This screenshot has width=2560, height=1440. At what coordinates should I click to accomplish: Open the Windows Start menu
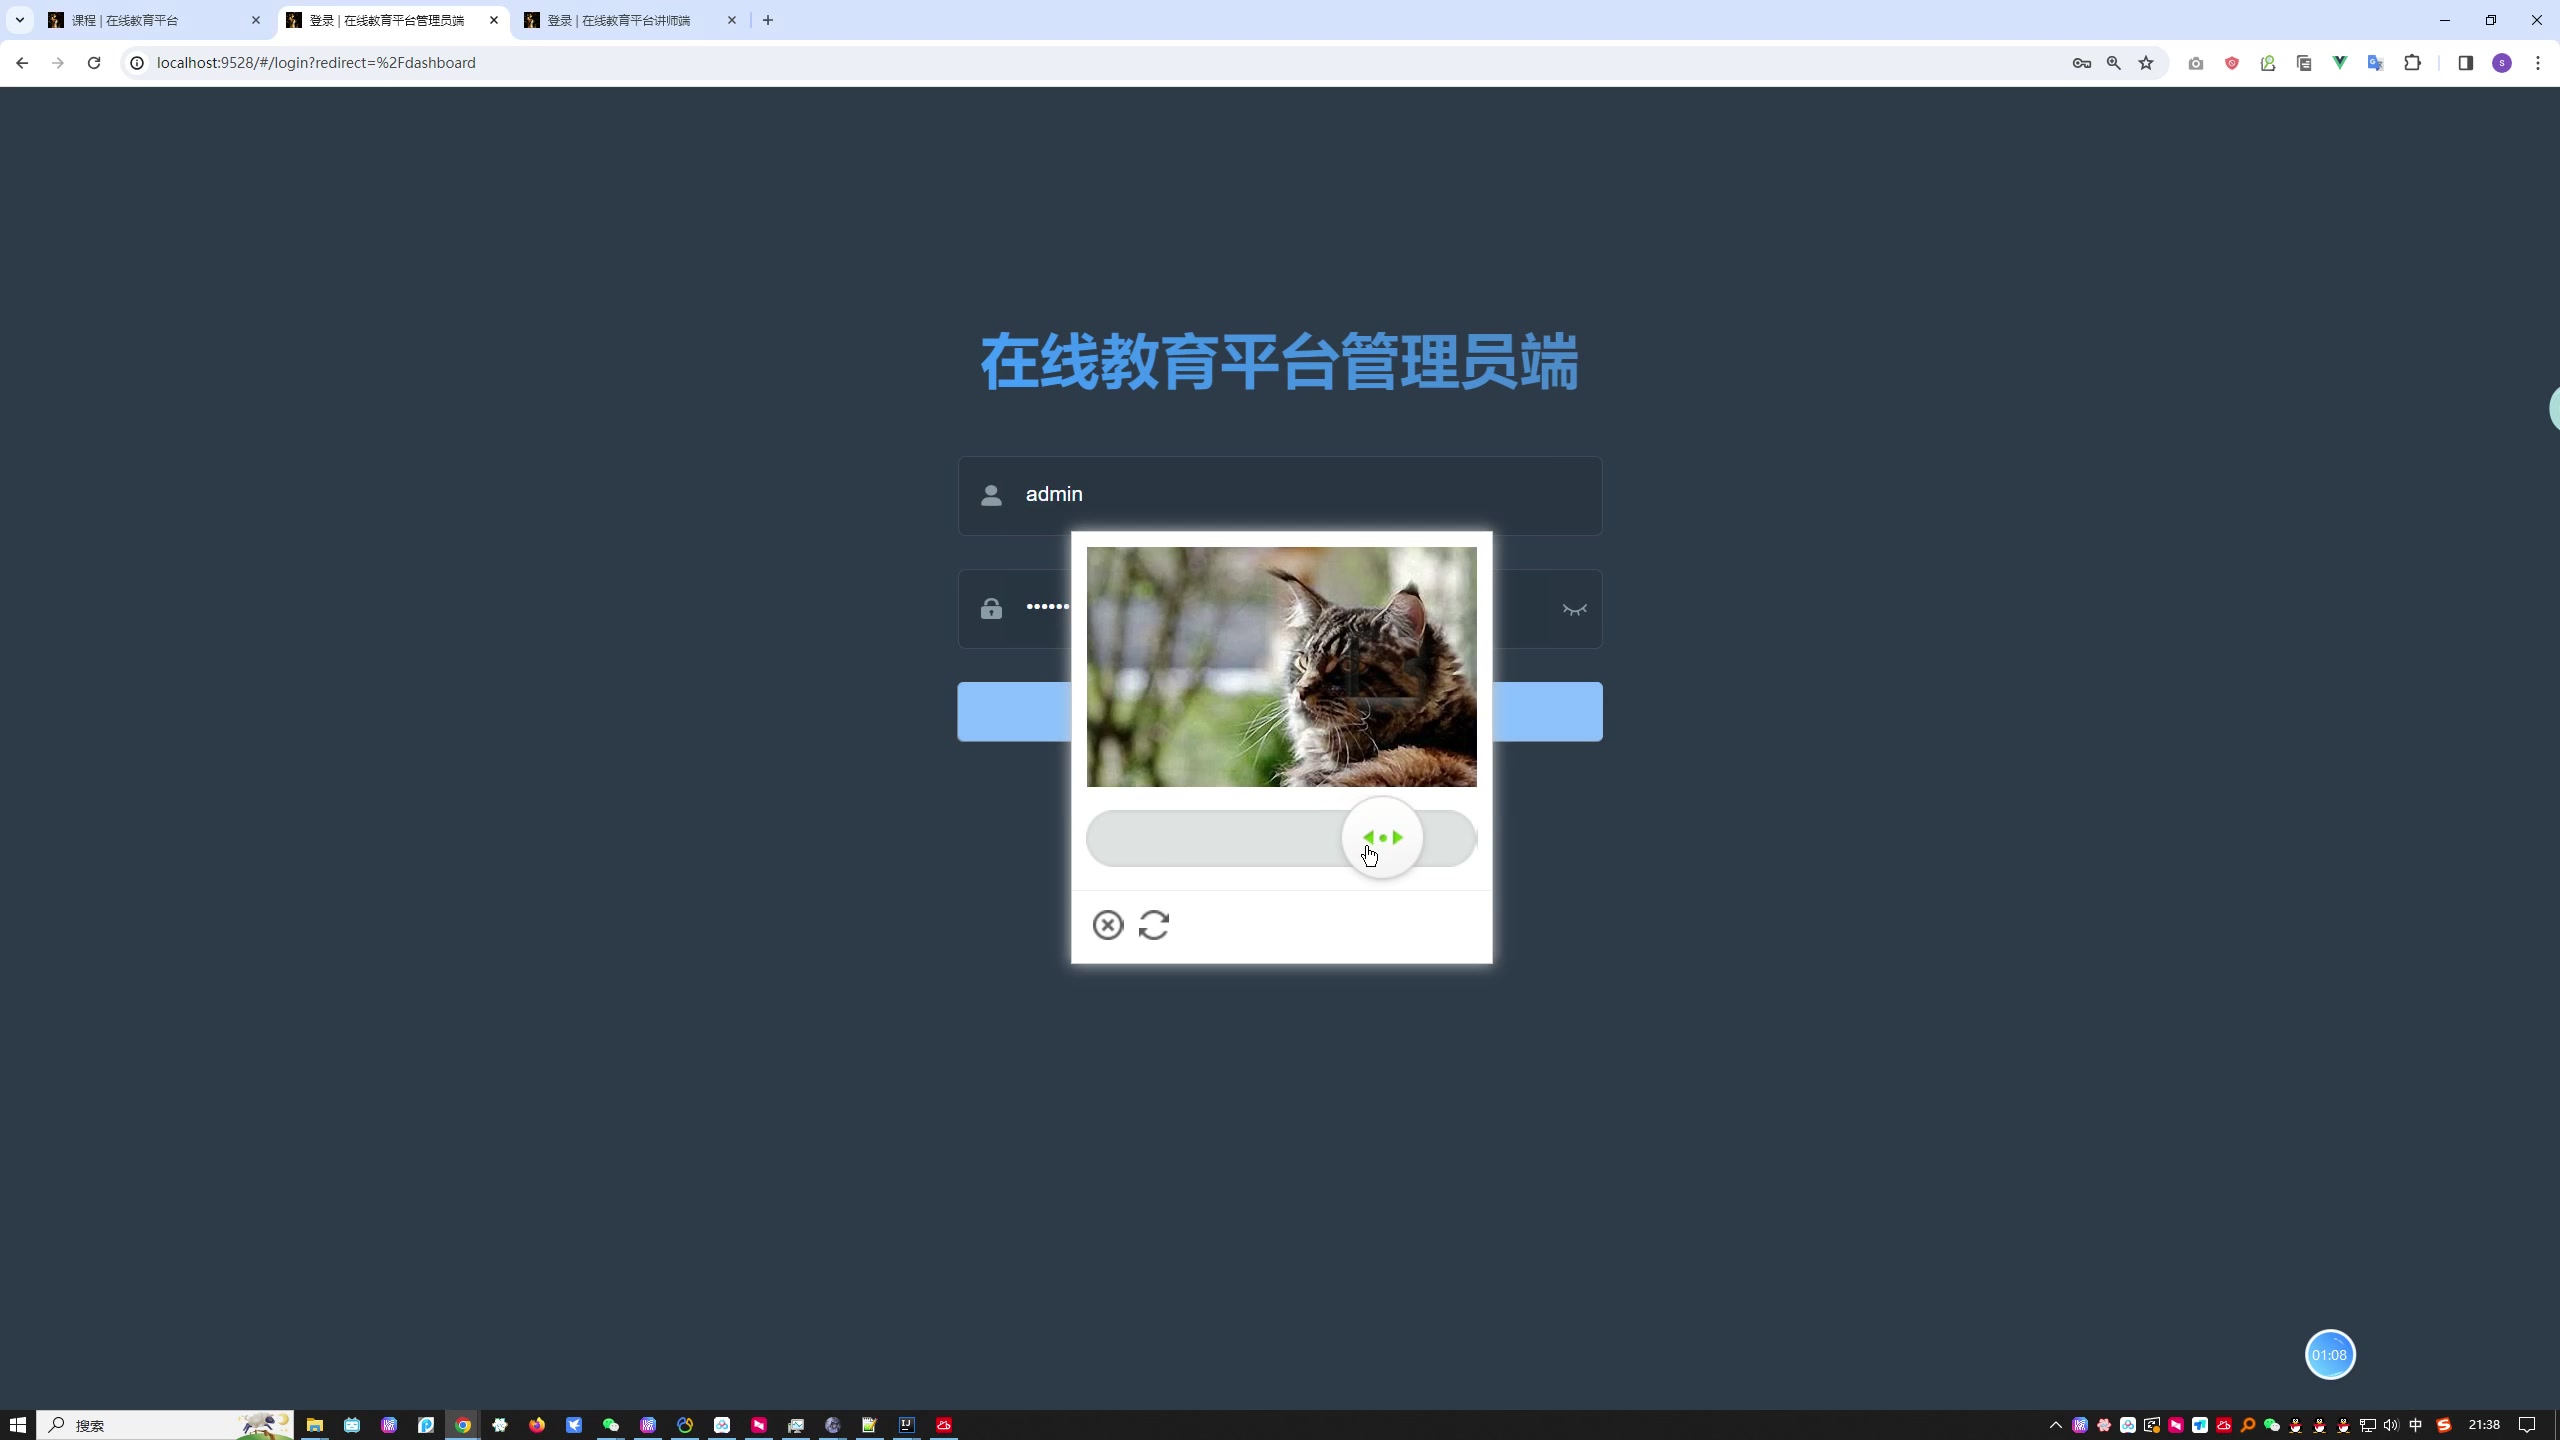tap(18, 1425)
